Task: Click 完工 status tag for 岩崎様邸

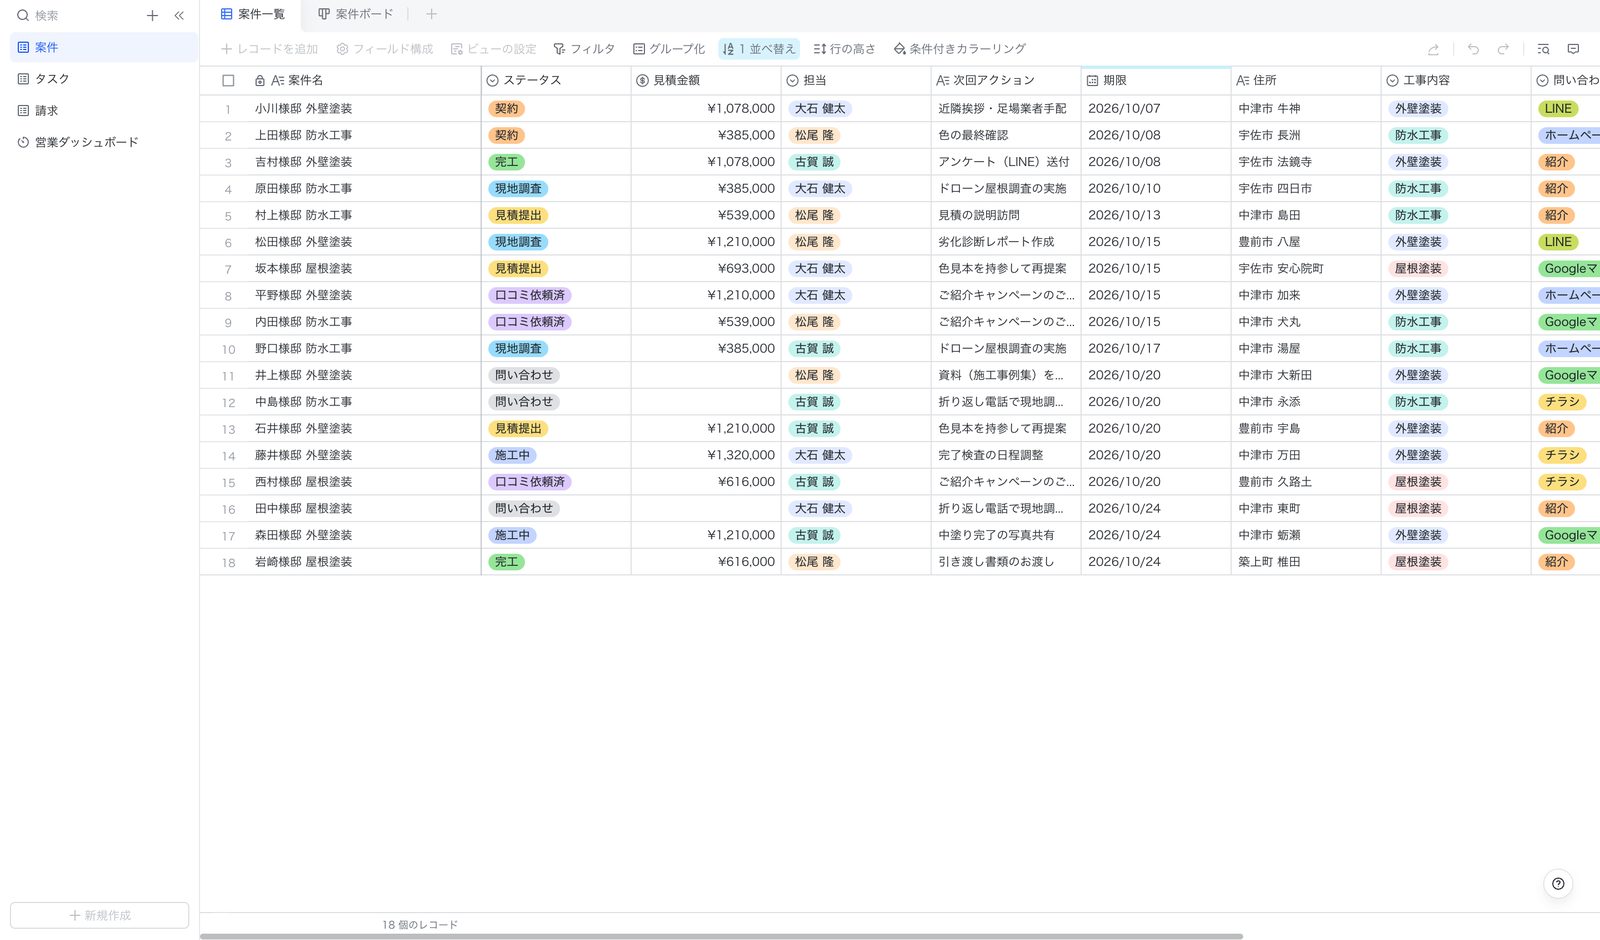Action: 507,562
